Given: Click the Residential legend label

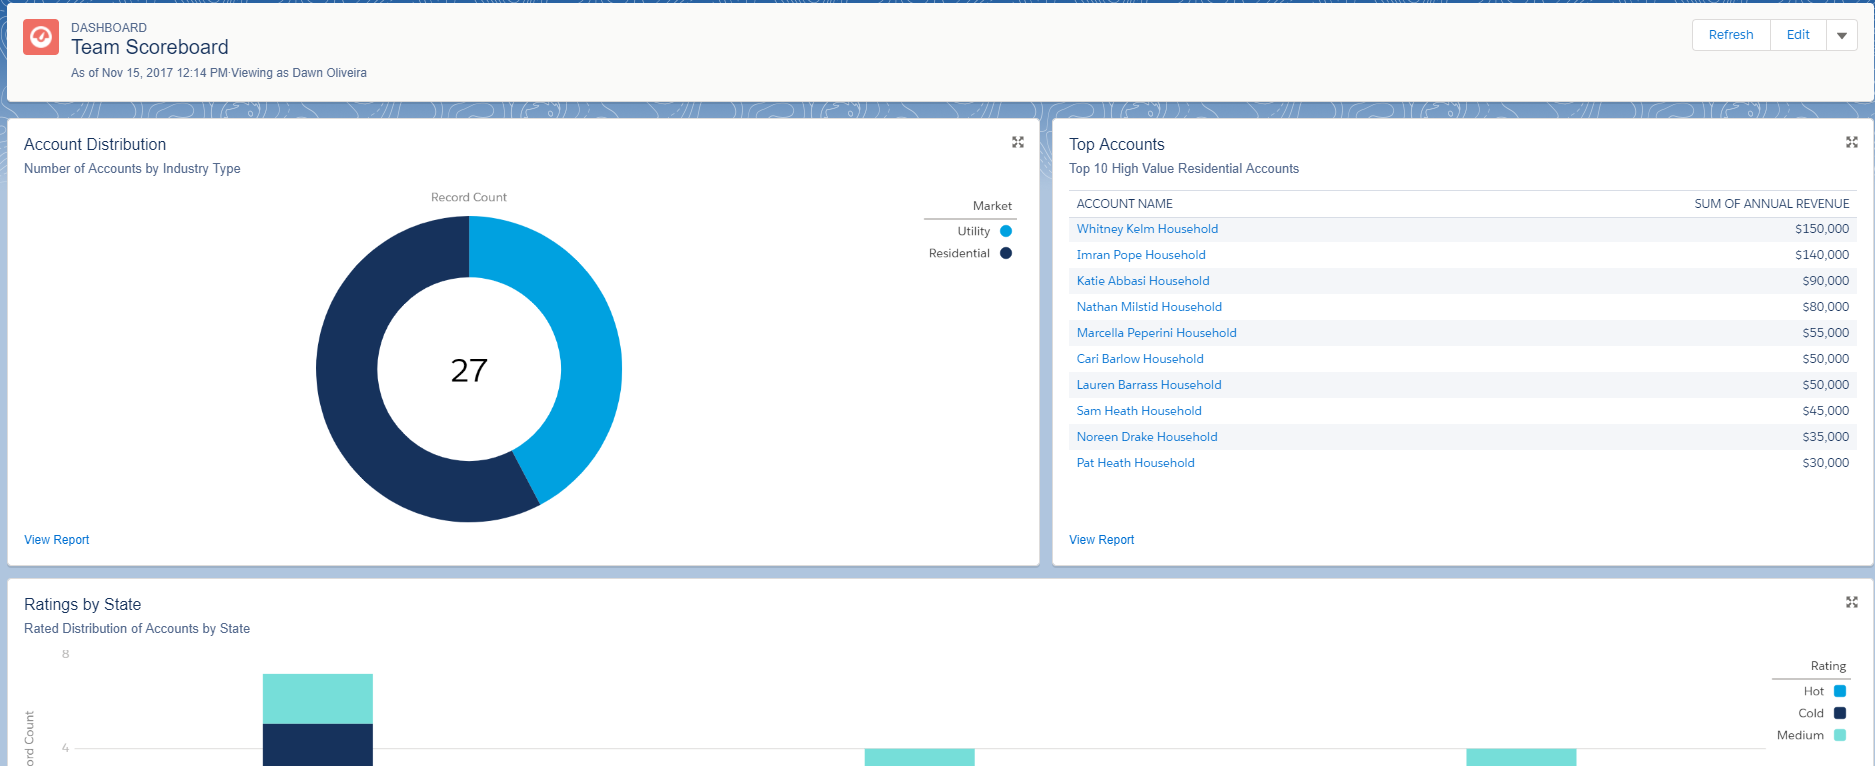Looking at the screenshot, I should [959, 253].
